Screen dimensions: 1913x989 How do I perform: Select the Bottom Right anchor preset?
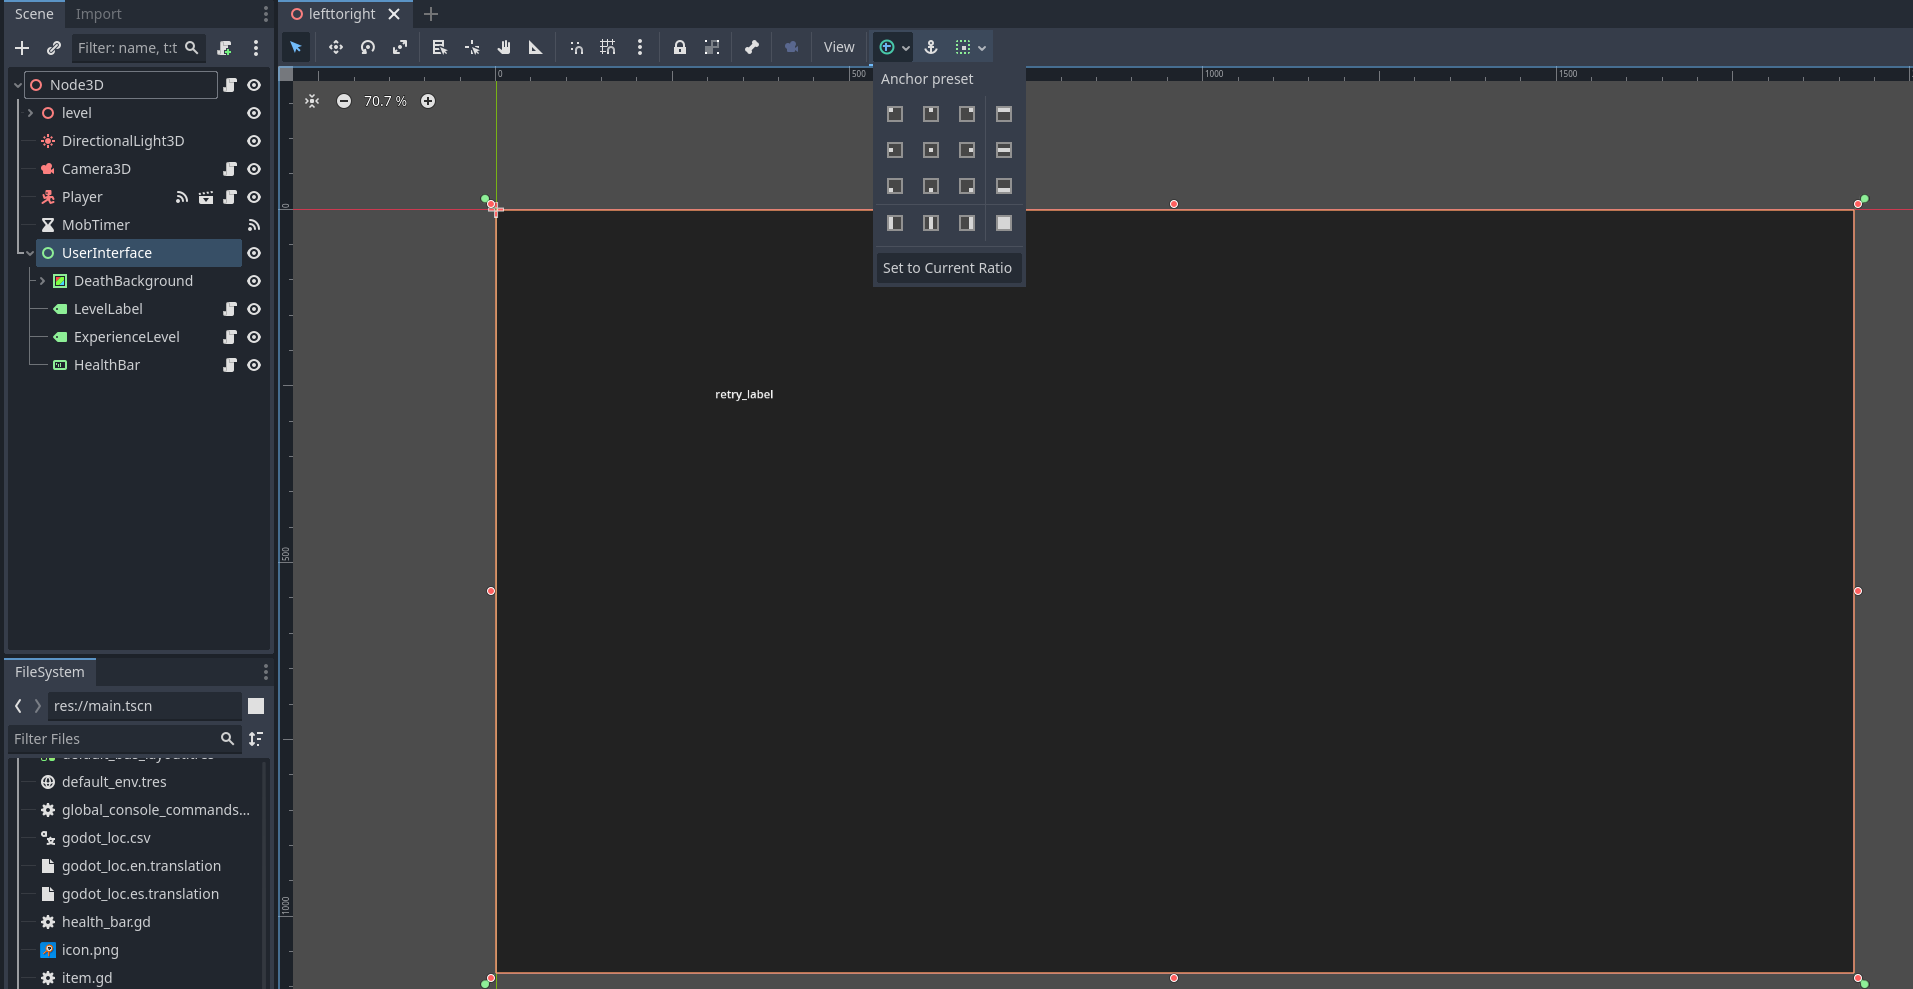click(x=967, y=186)
